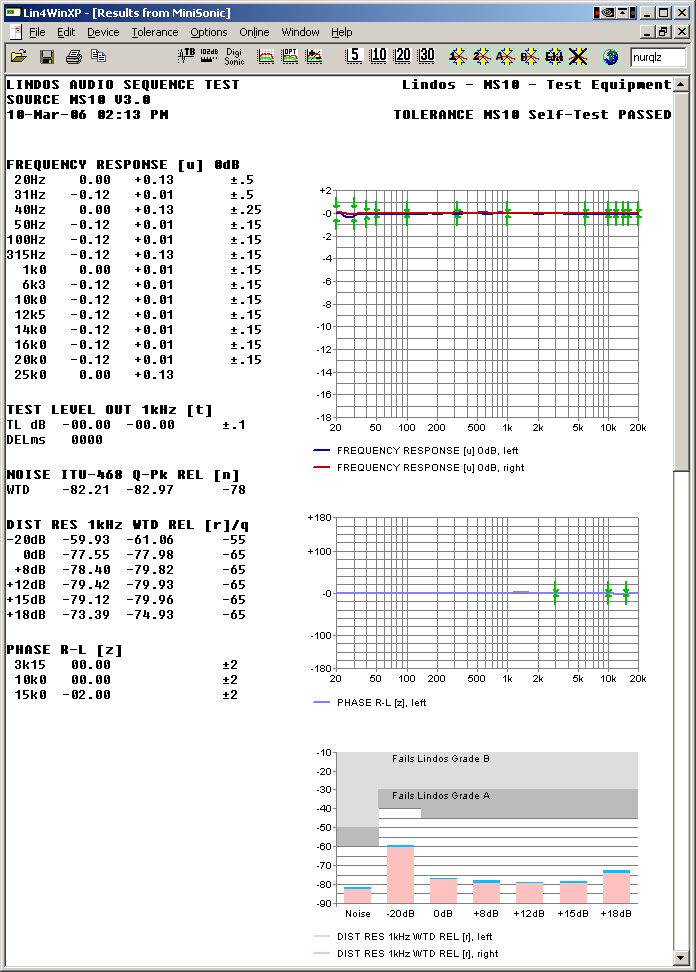The width and height of the screenshot is (696, 972).
Task: Select the sequence 30 toolbar button
Action: (x=426, y=56)
